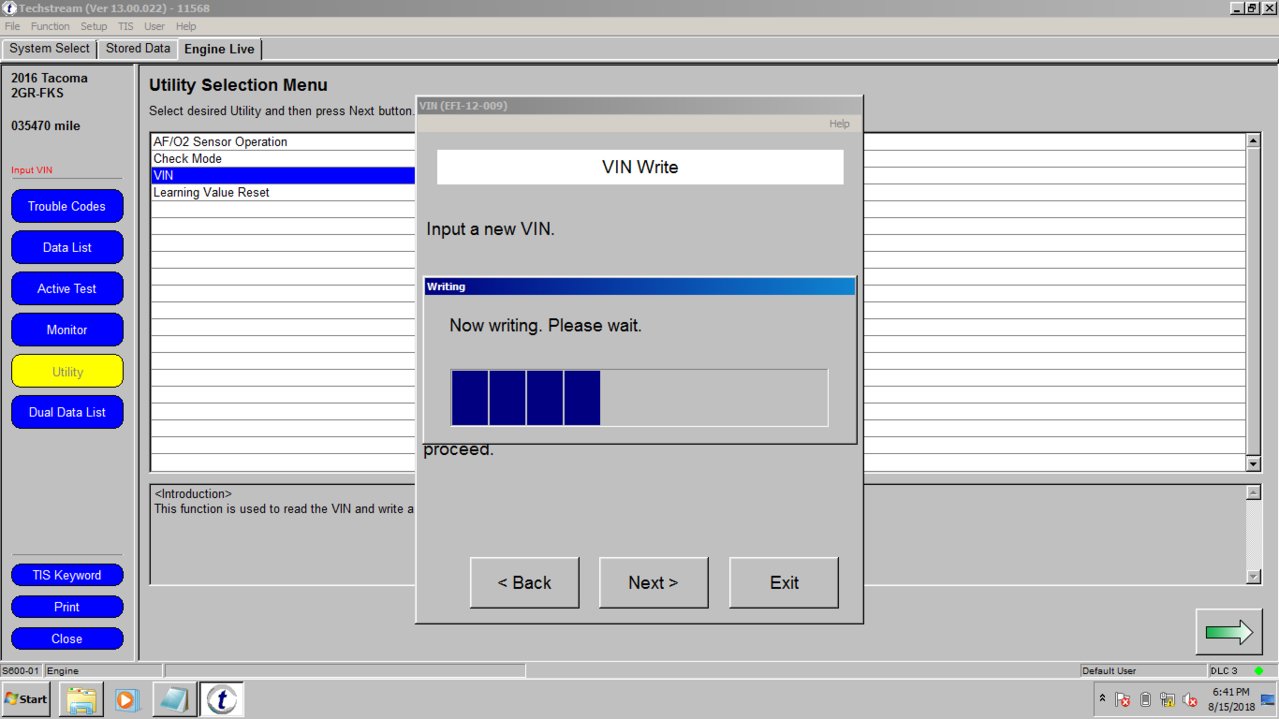Viewport: 1279px width, 719px height.
Task: Show hidden system tray icons
Action: [1102, 699]
